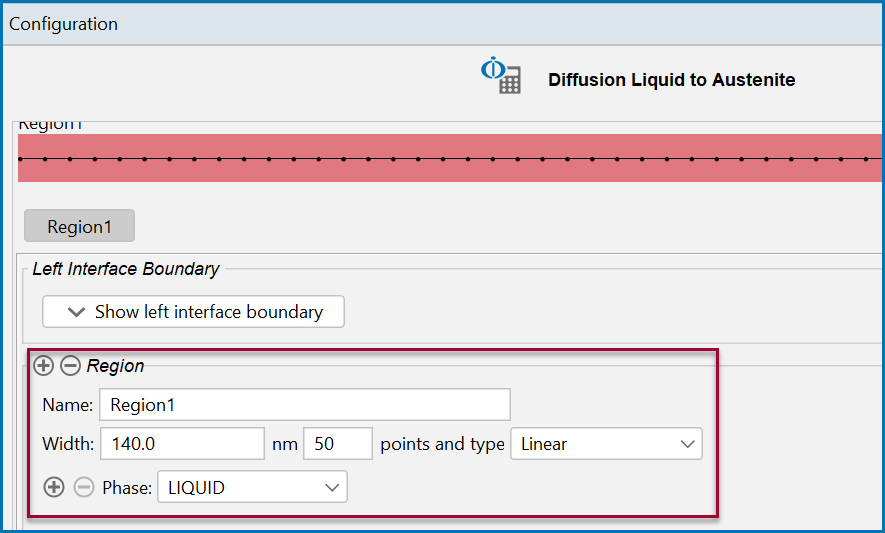Click the nm unit label beside Width
This screenshot has width=885, height=533.
(x=284, y=444)
